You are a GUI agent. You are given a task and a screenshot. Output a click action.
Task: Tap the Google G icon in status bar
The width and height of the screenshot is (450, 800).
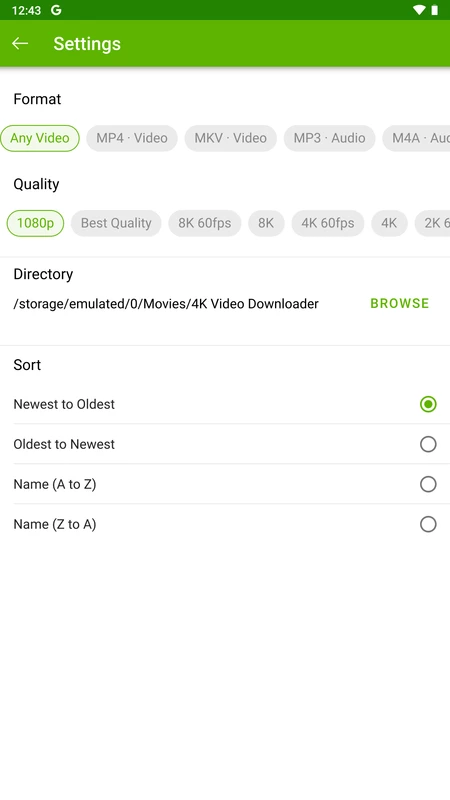(x=56, y=10)
